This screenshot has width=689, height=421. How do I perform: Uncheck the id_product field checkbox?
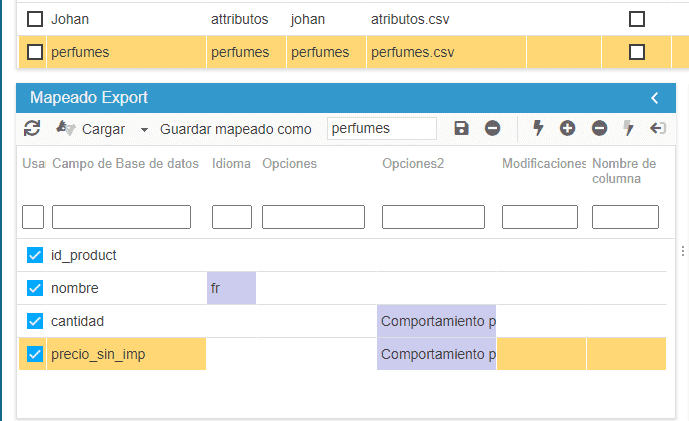pos(35,255)
